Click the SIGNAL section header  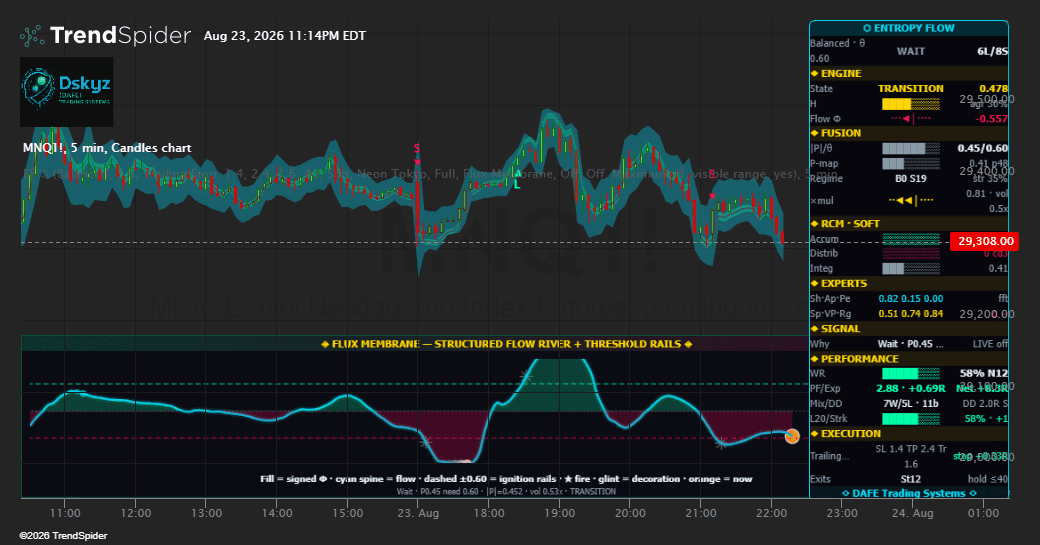pyautogui.click(x=909, y=329)
